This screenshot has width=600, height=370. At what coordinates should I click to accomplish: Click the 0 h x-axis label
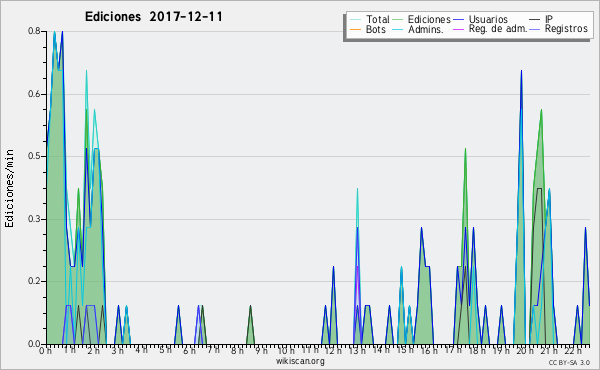(x=45, y=351)
